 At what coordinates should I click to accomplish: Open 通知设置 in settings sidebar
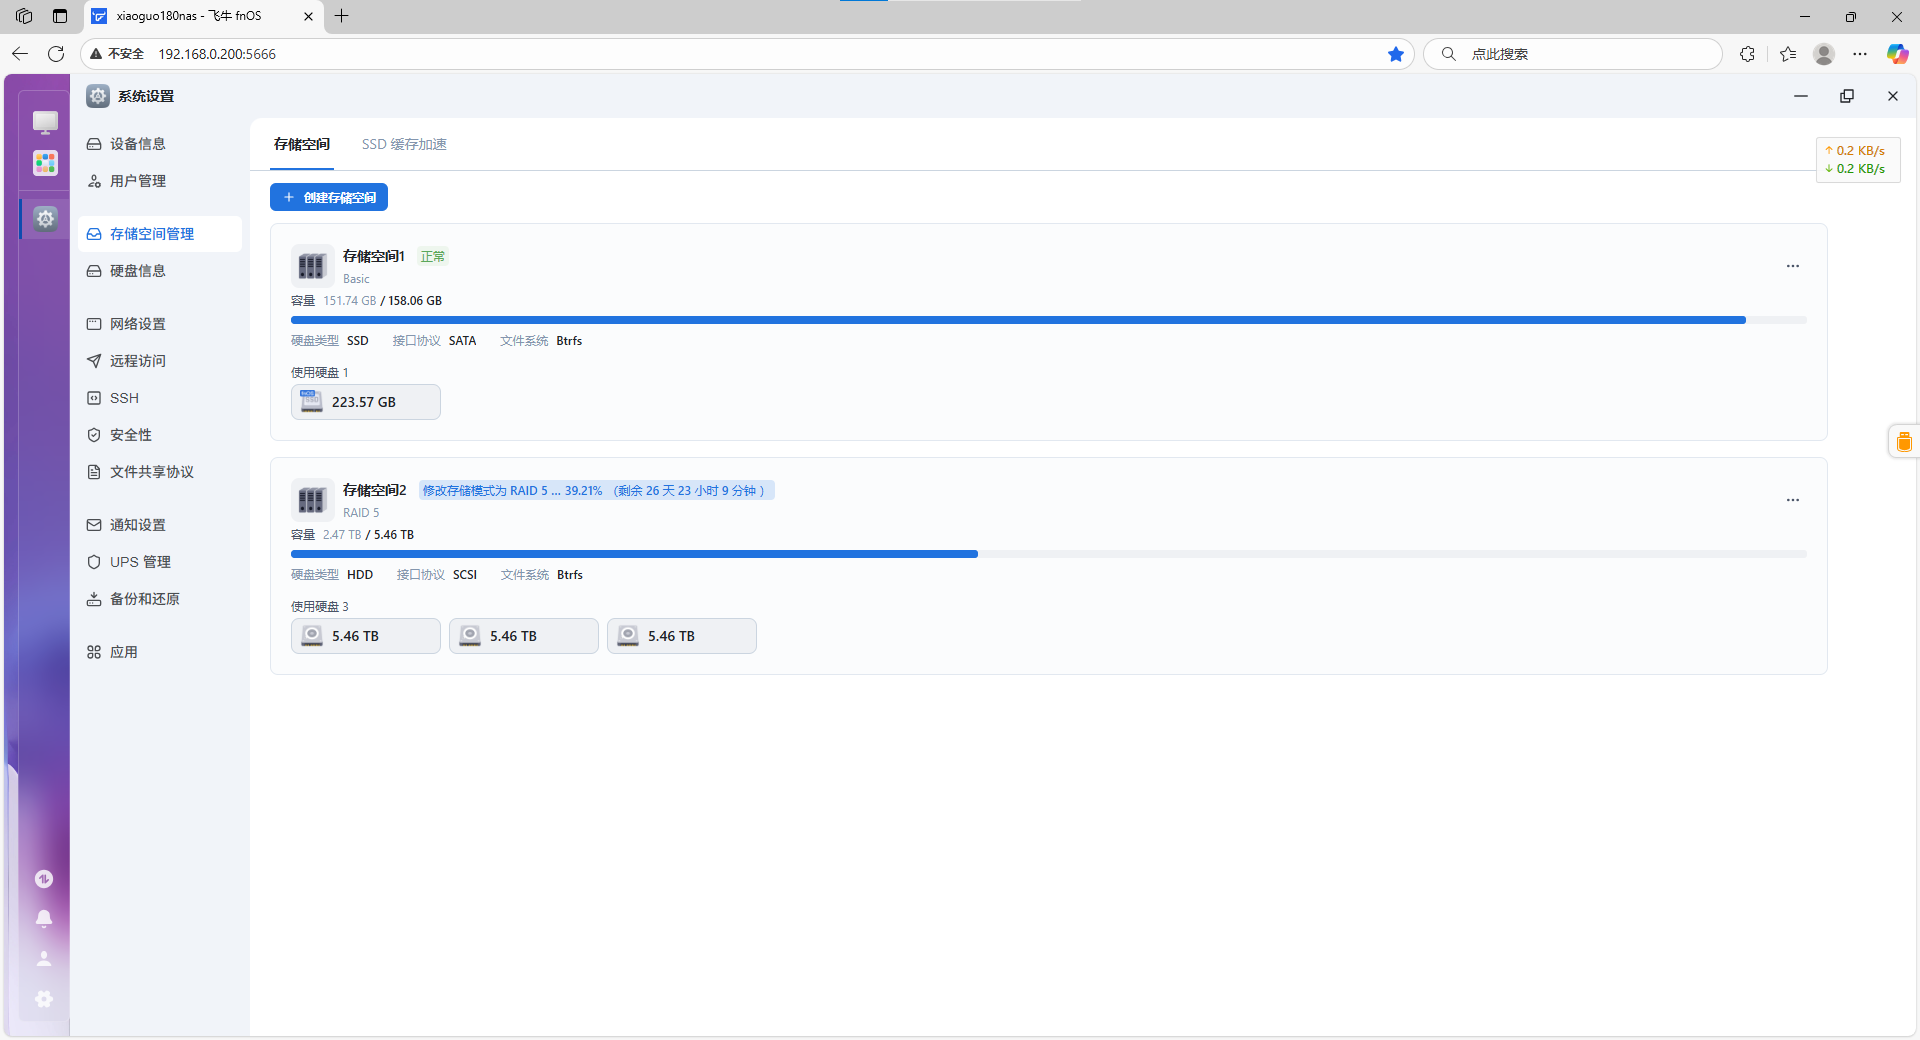[x=160, y=525]
